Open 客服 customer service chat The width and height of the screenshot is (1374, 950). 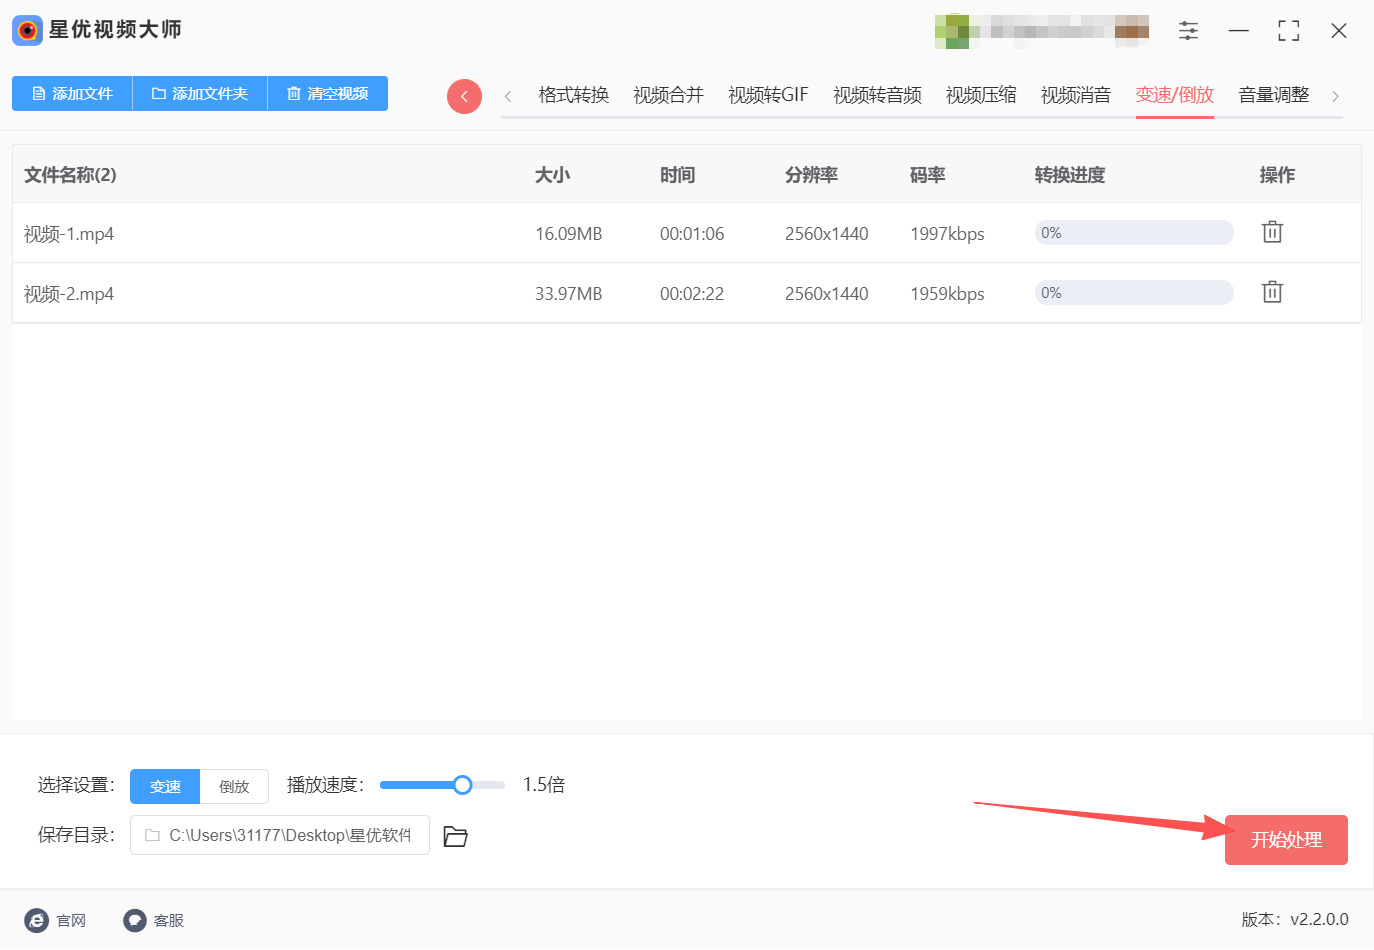[154, 920]
